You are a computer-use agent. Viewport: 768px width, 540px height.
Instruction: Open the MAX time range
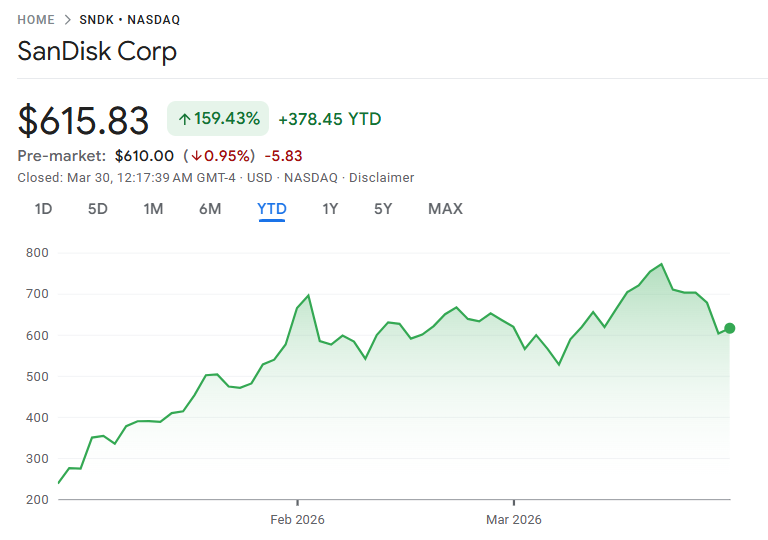pyautogui.click(x=445, y=209)
